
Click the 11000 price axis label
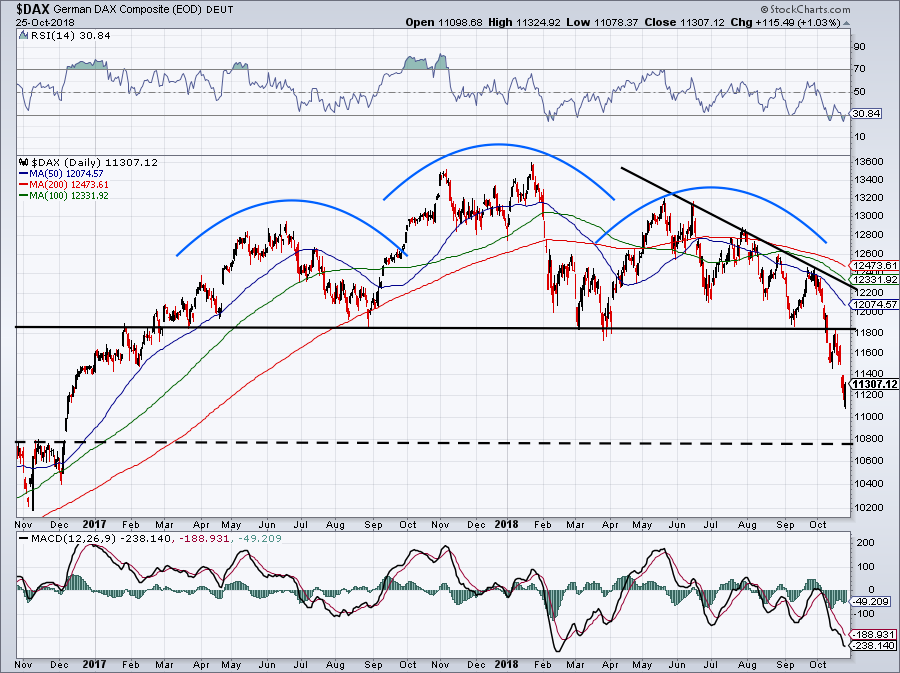point(867,417)
